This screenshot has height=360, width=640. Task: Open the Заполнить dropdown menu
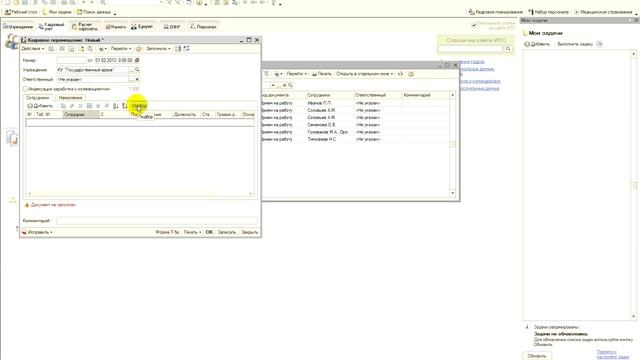[158, 49]
